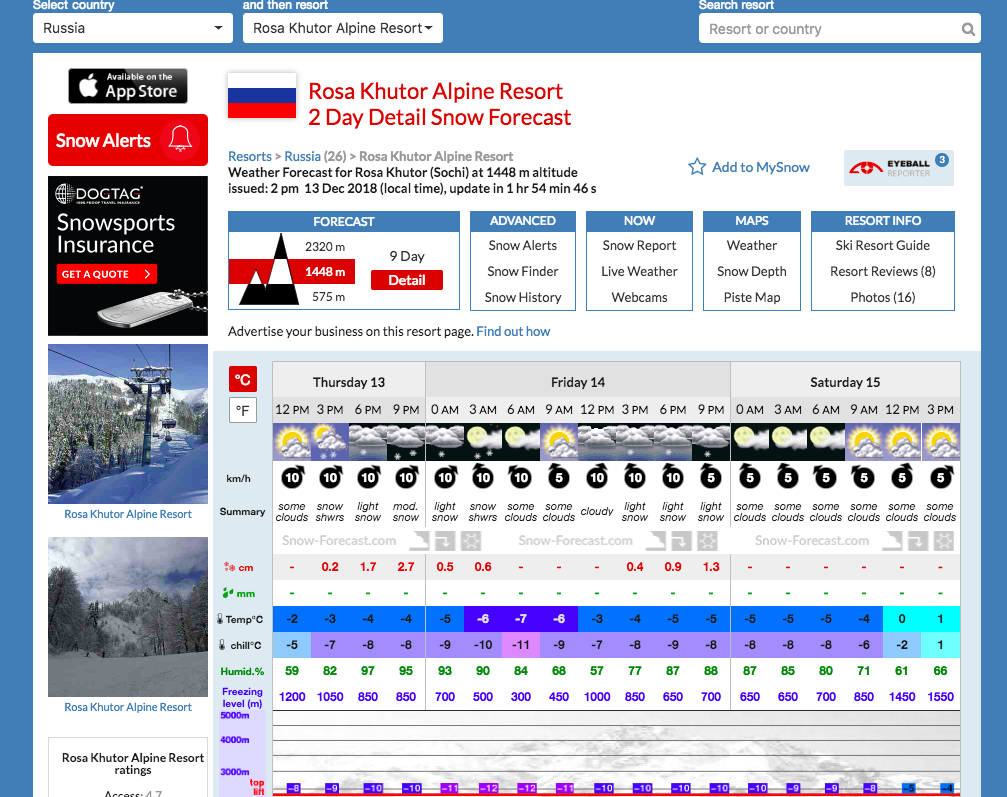Image resolution: width=1007 pixels, height=797 pixels.
Task: Open the Snow Alerts advanced link
Action: click(x=523, y=245)
